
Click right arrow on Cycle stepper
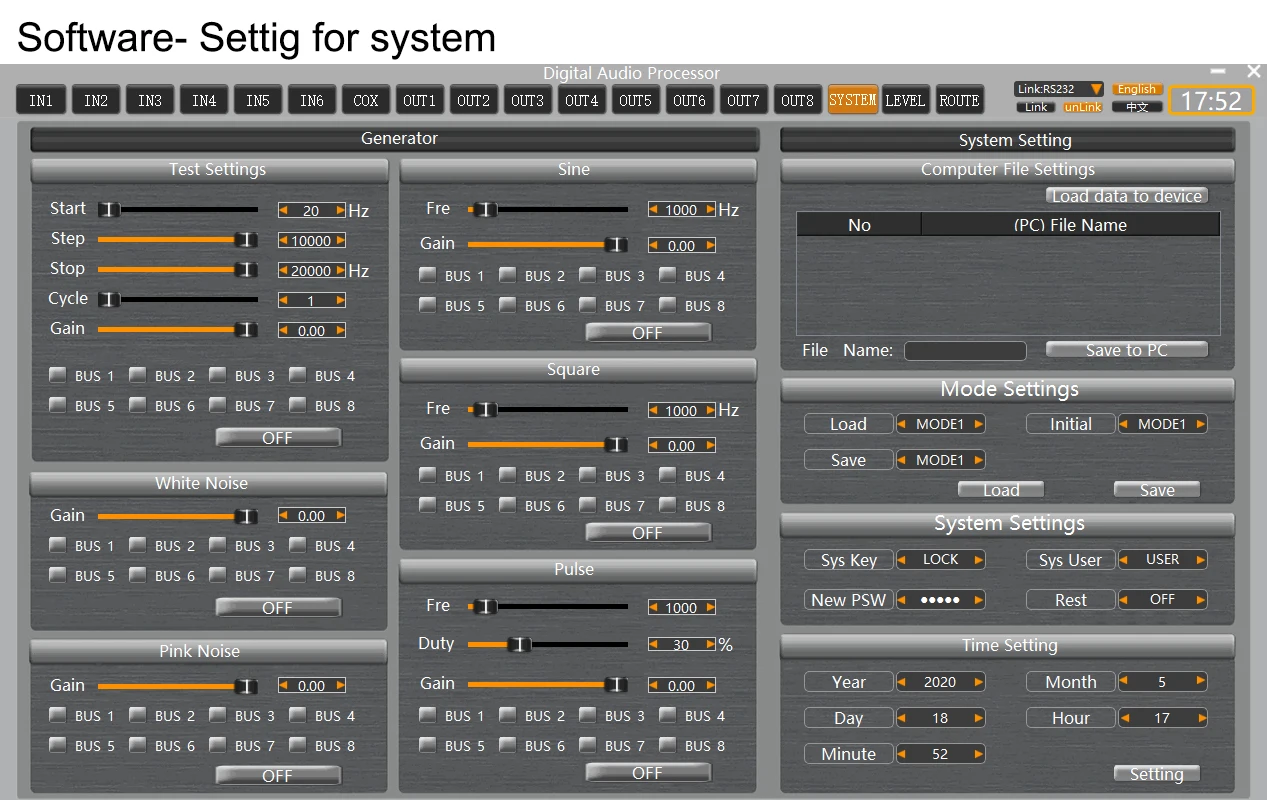[x=340, y=300]
